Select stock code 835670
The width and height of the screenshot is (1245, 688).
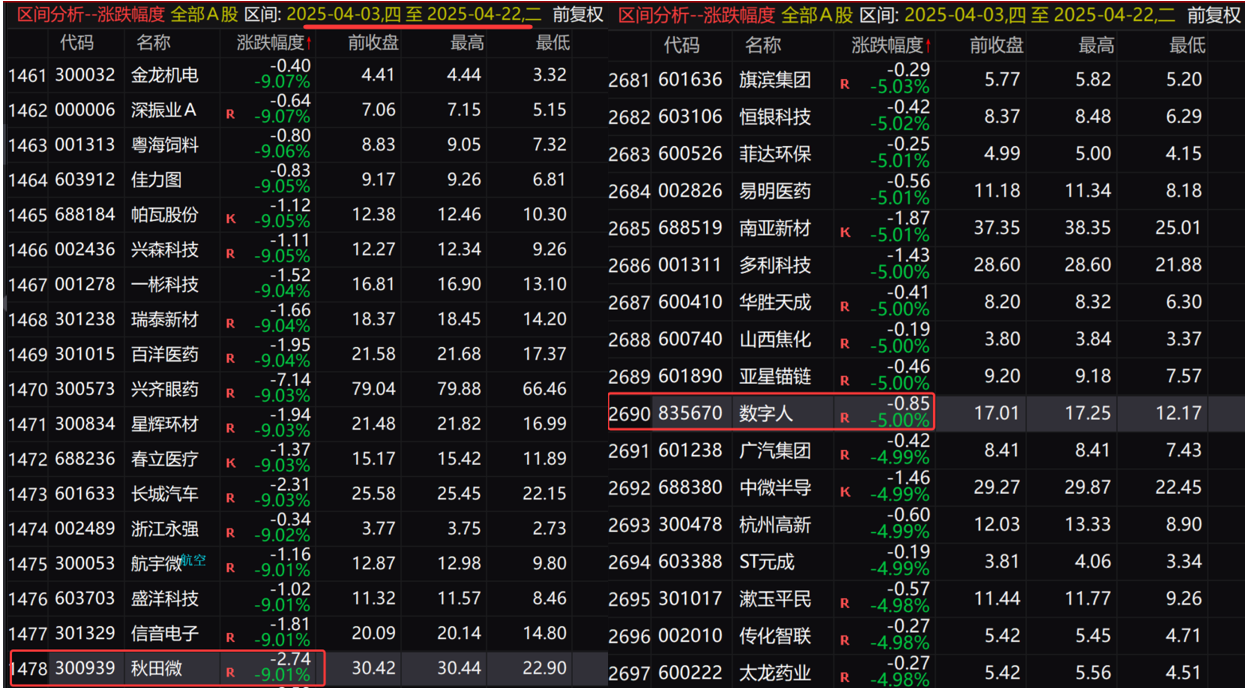click(x=690, y=413)
